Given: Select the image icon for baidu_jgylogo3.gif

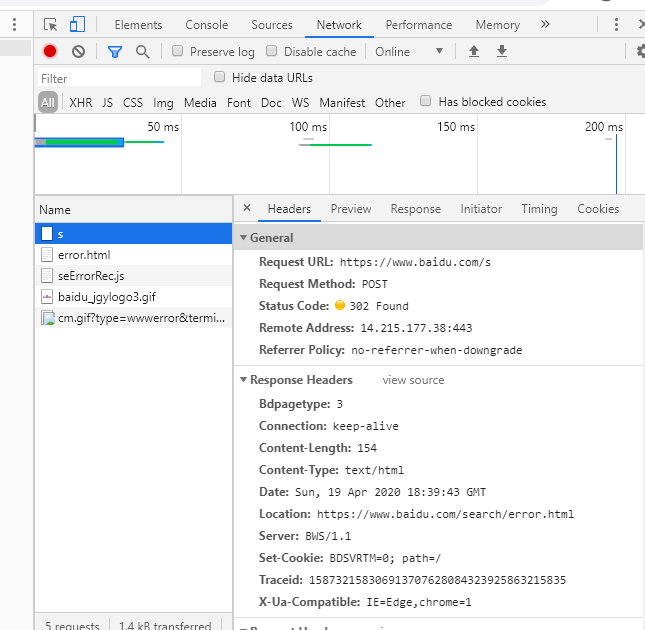Looking at the screenshot, I should (x=47, y=297).
